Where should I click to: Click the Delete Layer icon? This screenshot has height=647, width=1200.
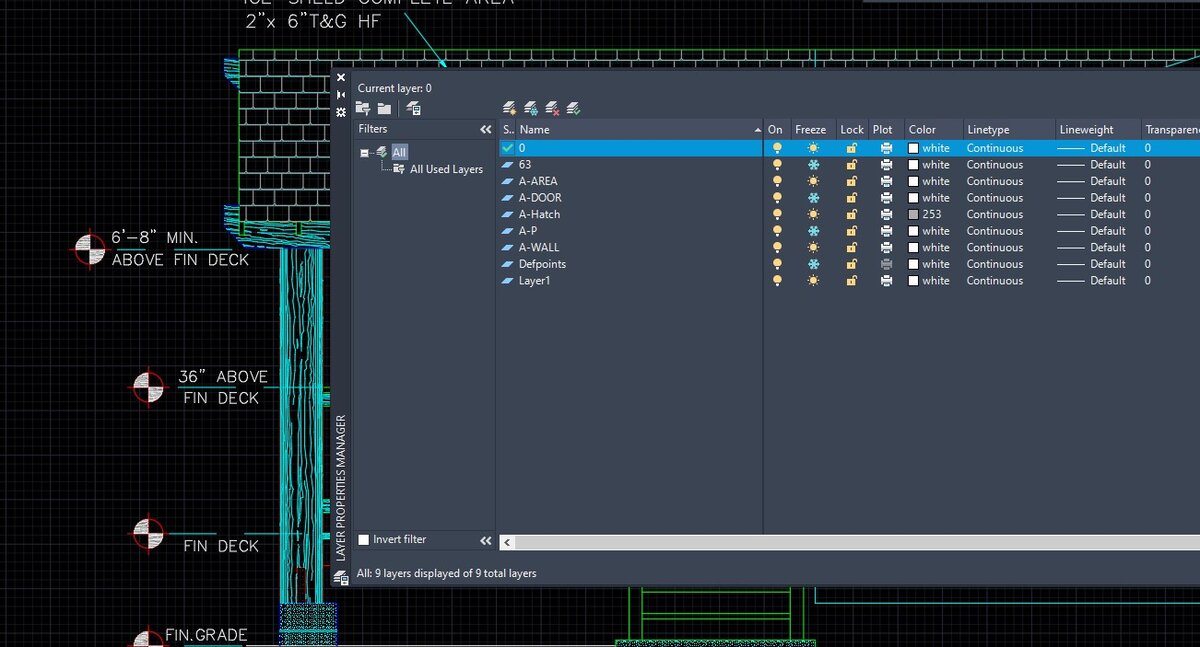pos(552,108)
